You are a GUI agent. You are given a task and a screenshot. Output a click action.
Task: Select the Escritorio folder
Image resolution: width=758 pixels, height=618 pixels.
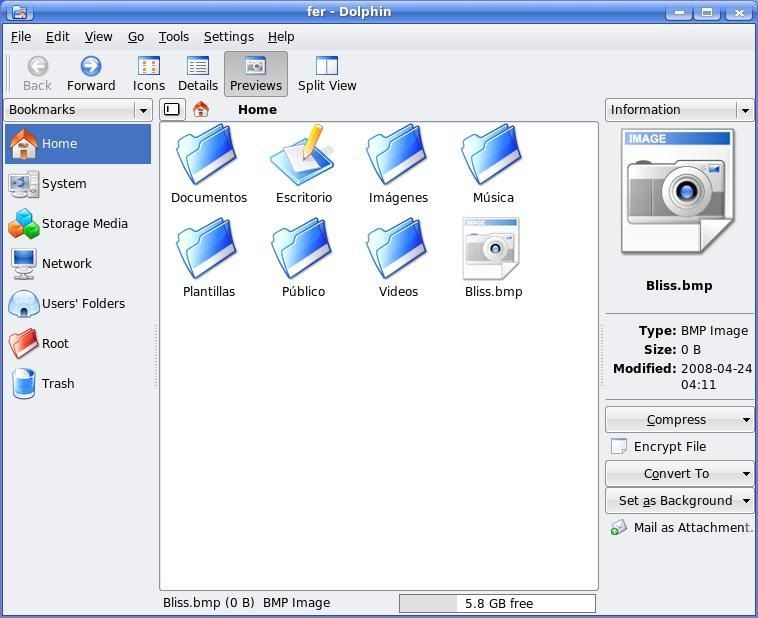(304, 164)
